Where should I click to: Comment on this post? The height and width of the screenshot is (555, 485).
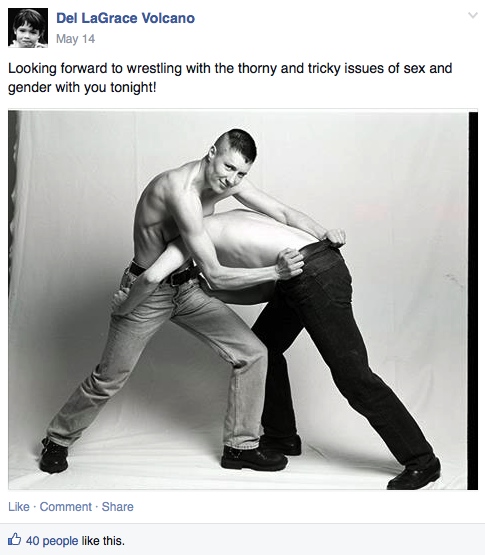tap(65, 507)
